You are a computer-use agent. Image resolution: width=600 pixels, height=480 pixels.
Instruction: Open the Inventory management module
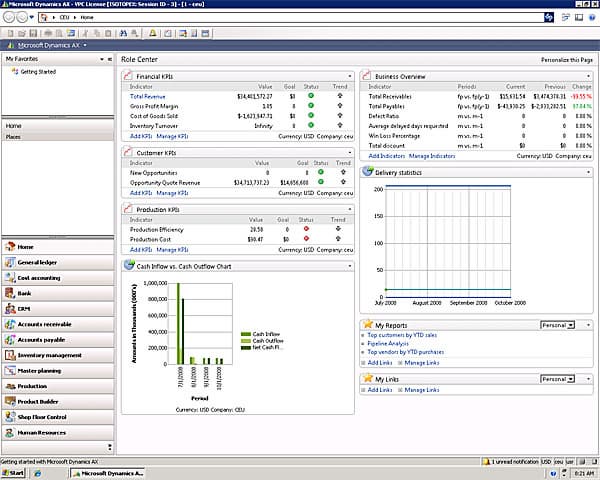57,355
